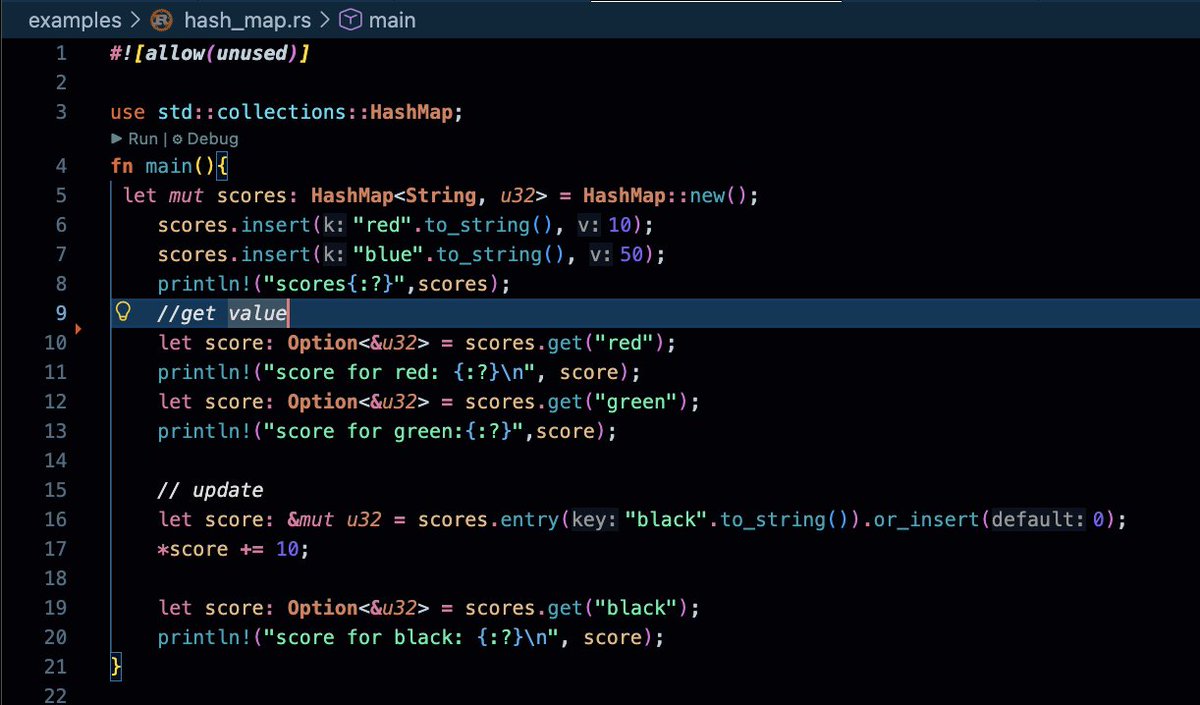This screenshot has height=705, width=1200.
Task: Click line number 4 in gutter
Action: (62, 166)
